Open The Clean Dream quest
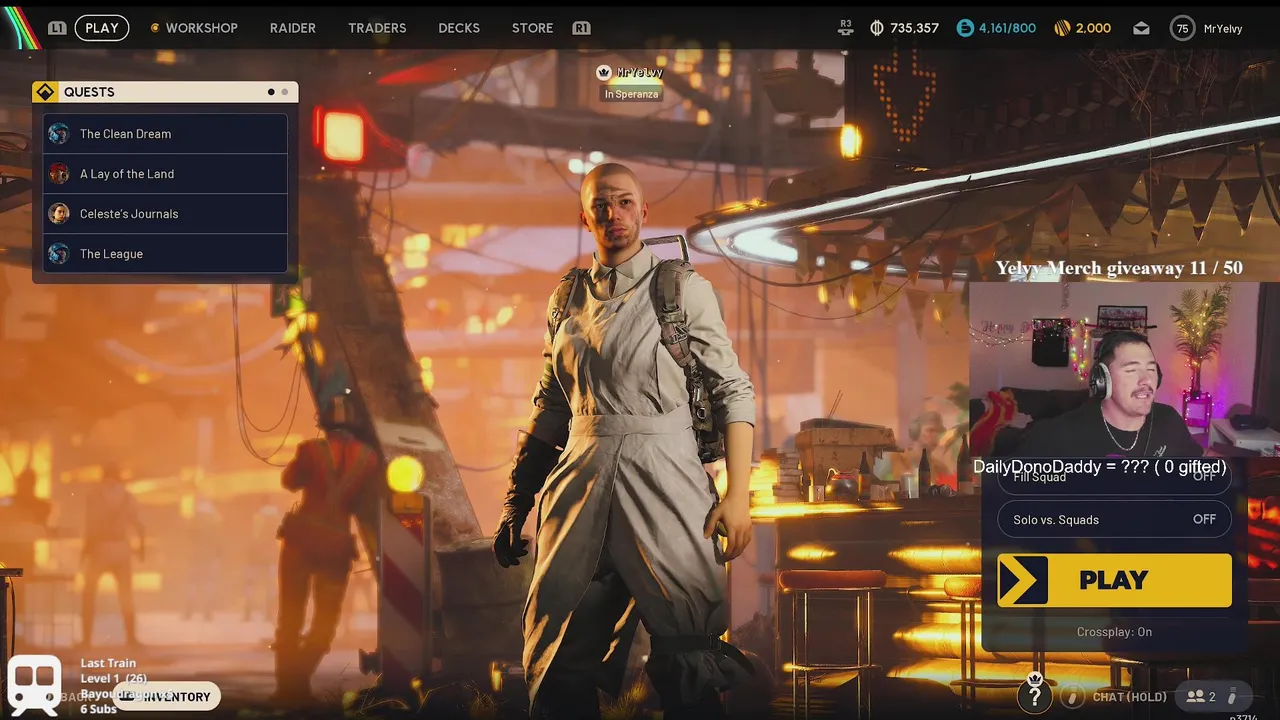 [x=165, y=134]
